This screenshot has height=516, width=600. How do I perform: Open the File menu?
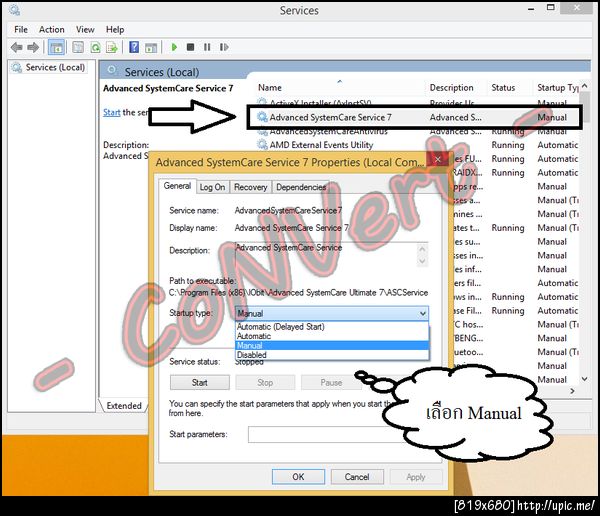(x=21, y=29)
